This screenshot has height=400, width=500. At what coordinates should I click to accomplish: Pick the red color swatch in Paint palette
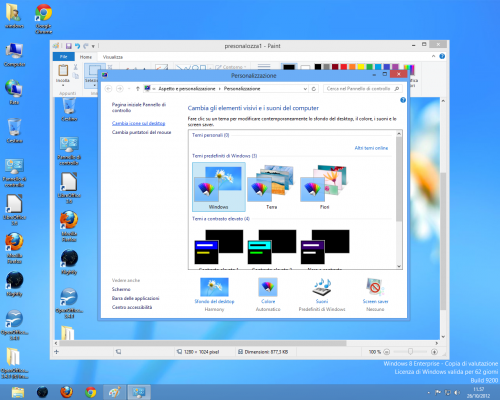(x=344, y=67)
